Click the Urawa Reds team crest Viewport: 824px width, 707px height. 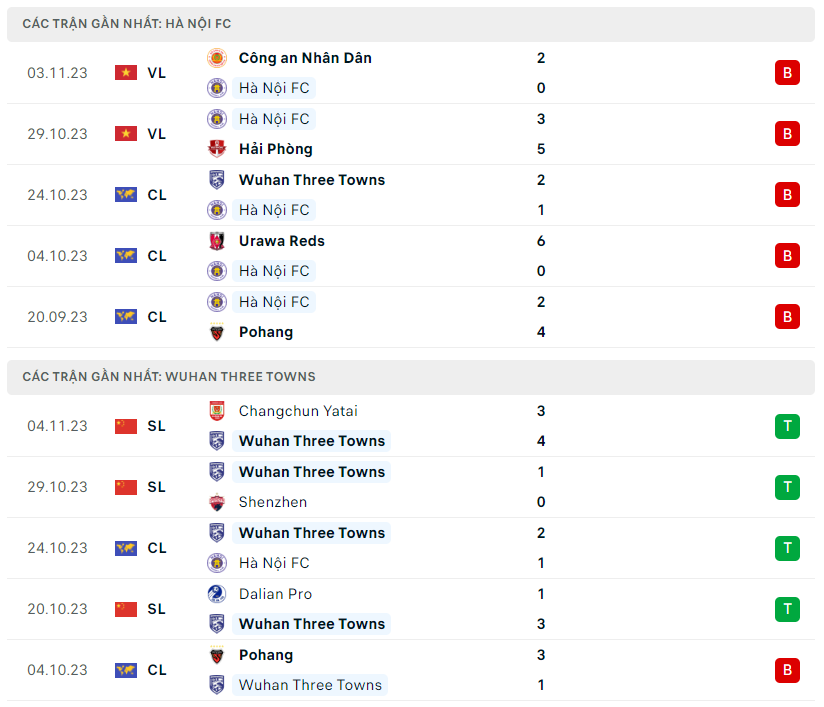point(216,241)
